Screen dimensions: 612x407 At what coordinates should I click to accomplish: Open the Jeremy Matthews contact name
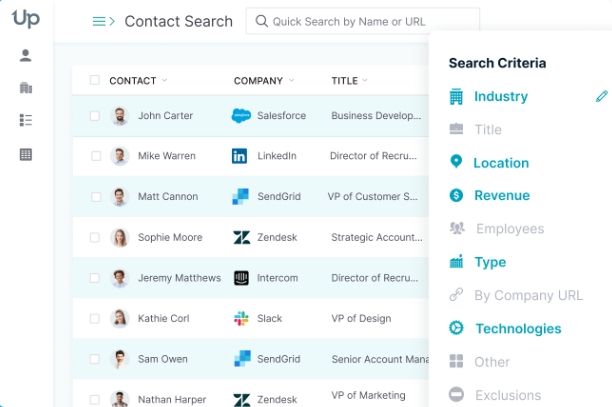click(179, 278)
